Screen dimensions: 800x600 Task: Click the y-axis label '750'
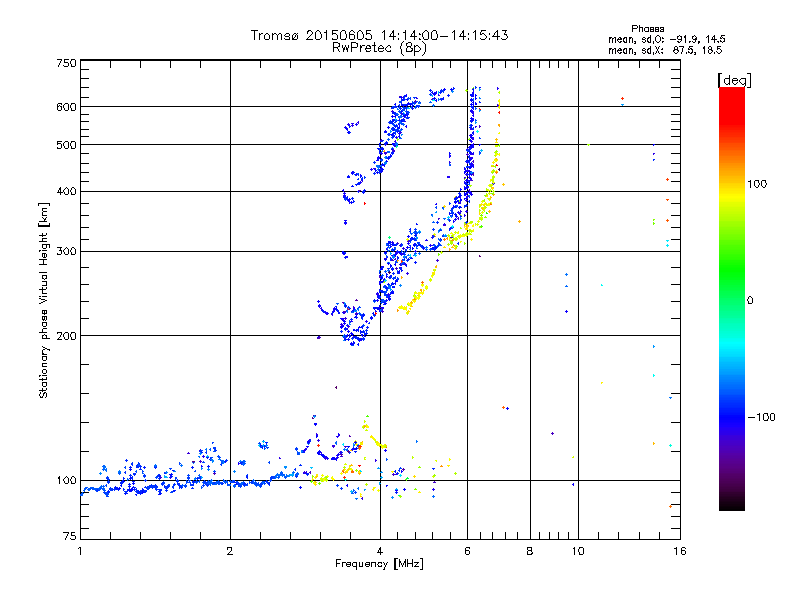pyautogui.click(x=66, y=63)
